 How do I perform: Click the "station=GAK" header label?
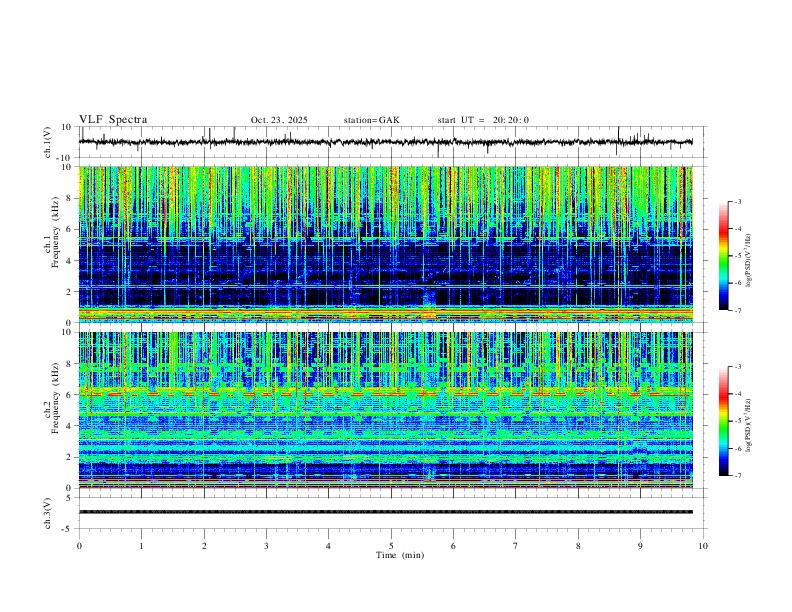(x=371, y=120)
